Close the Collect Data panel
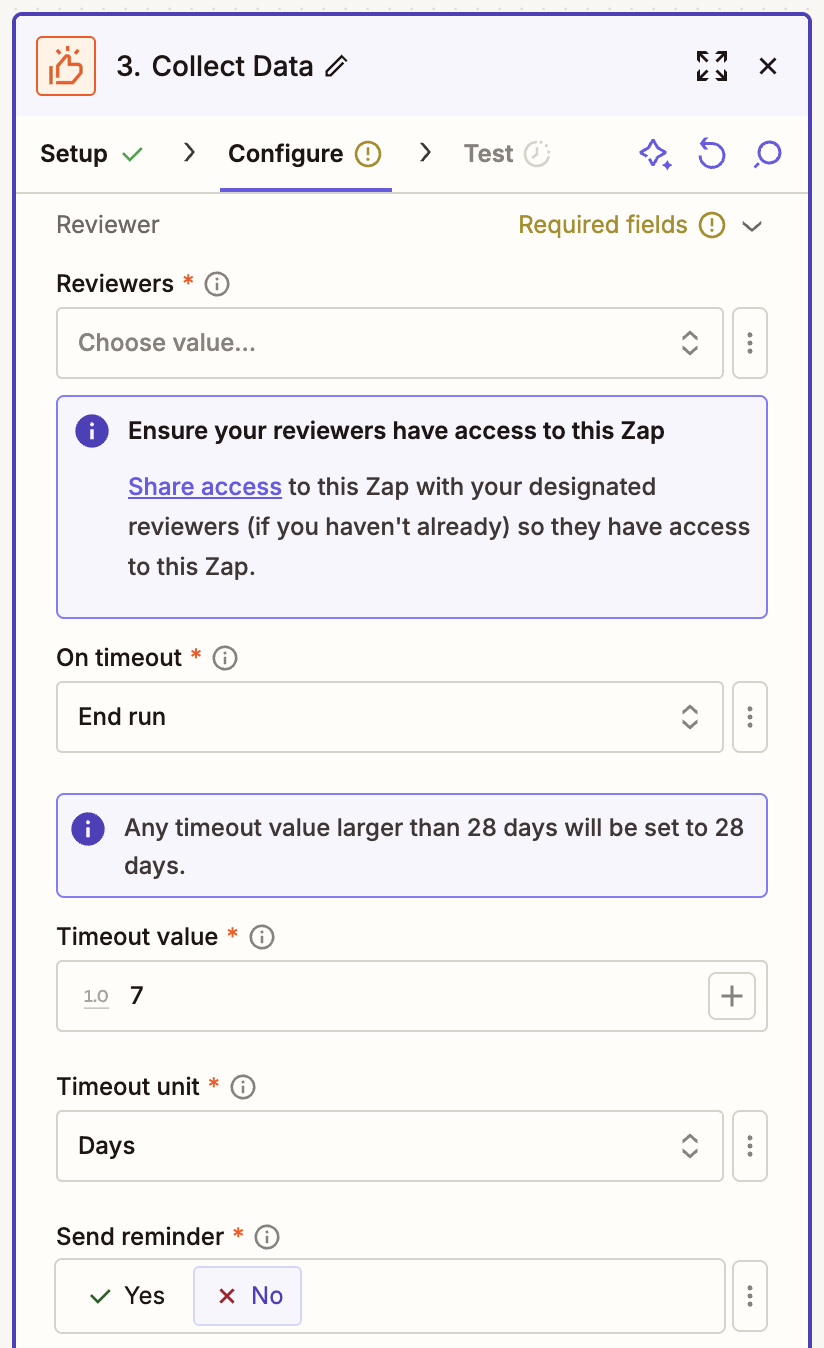 point(768,66)
